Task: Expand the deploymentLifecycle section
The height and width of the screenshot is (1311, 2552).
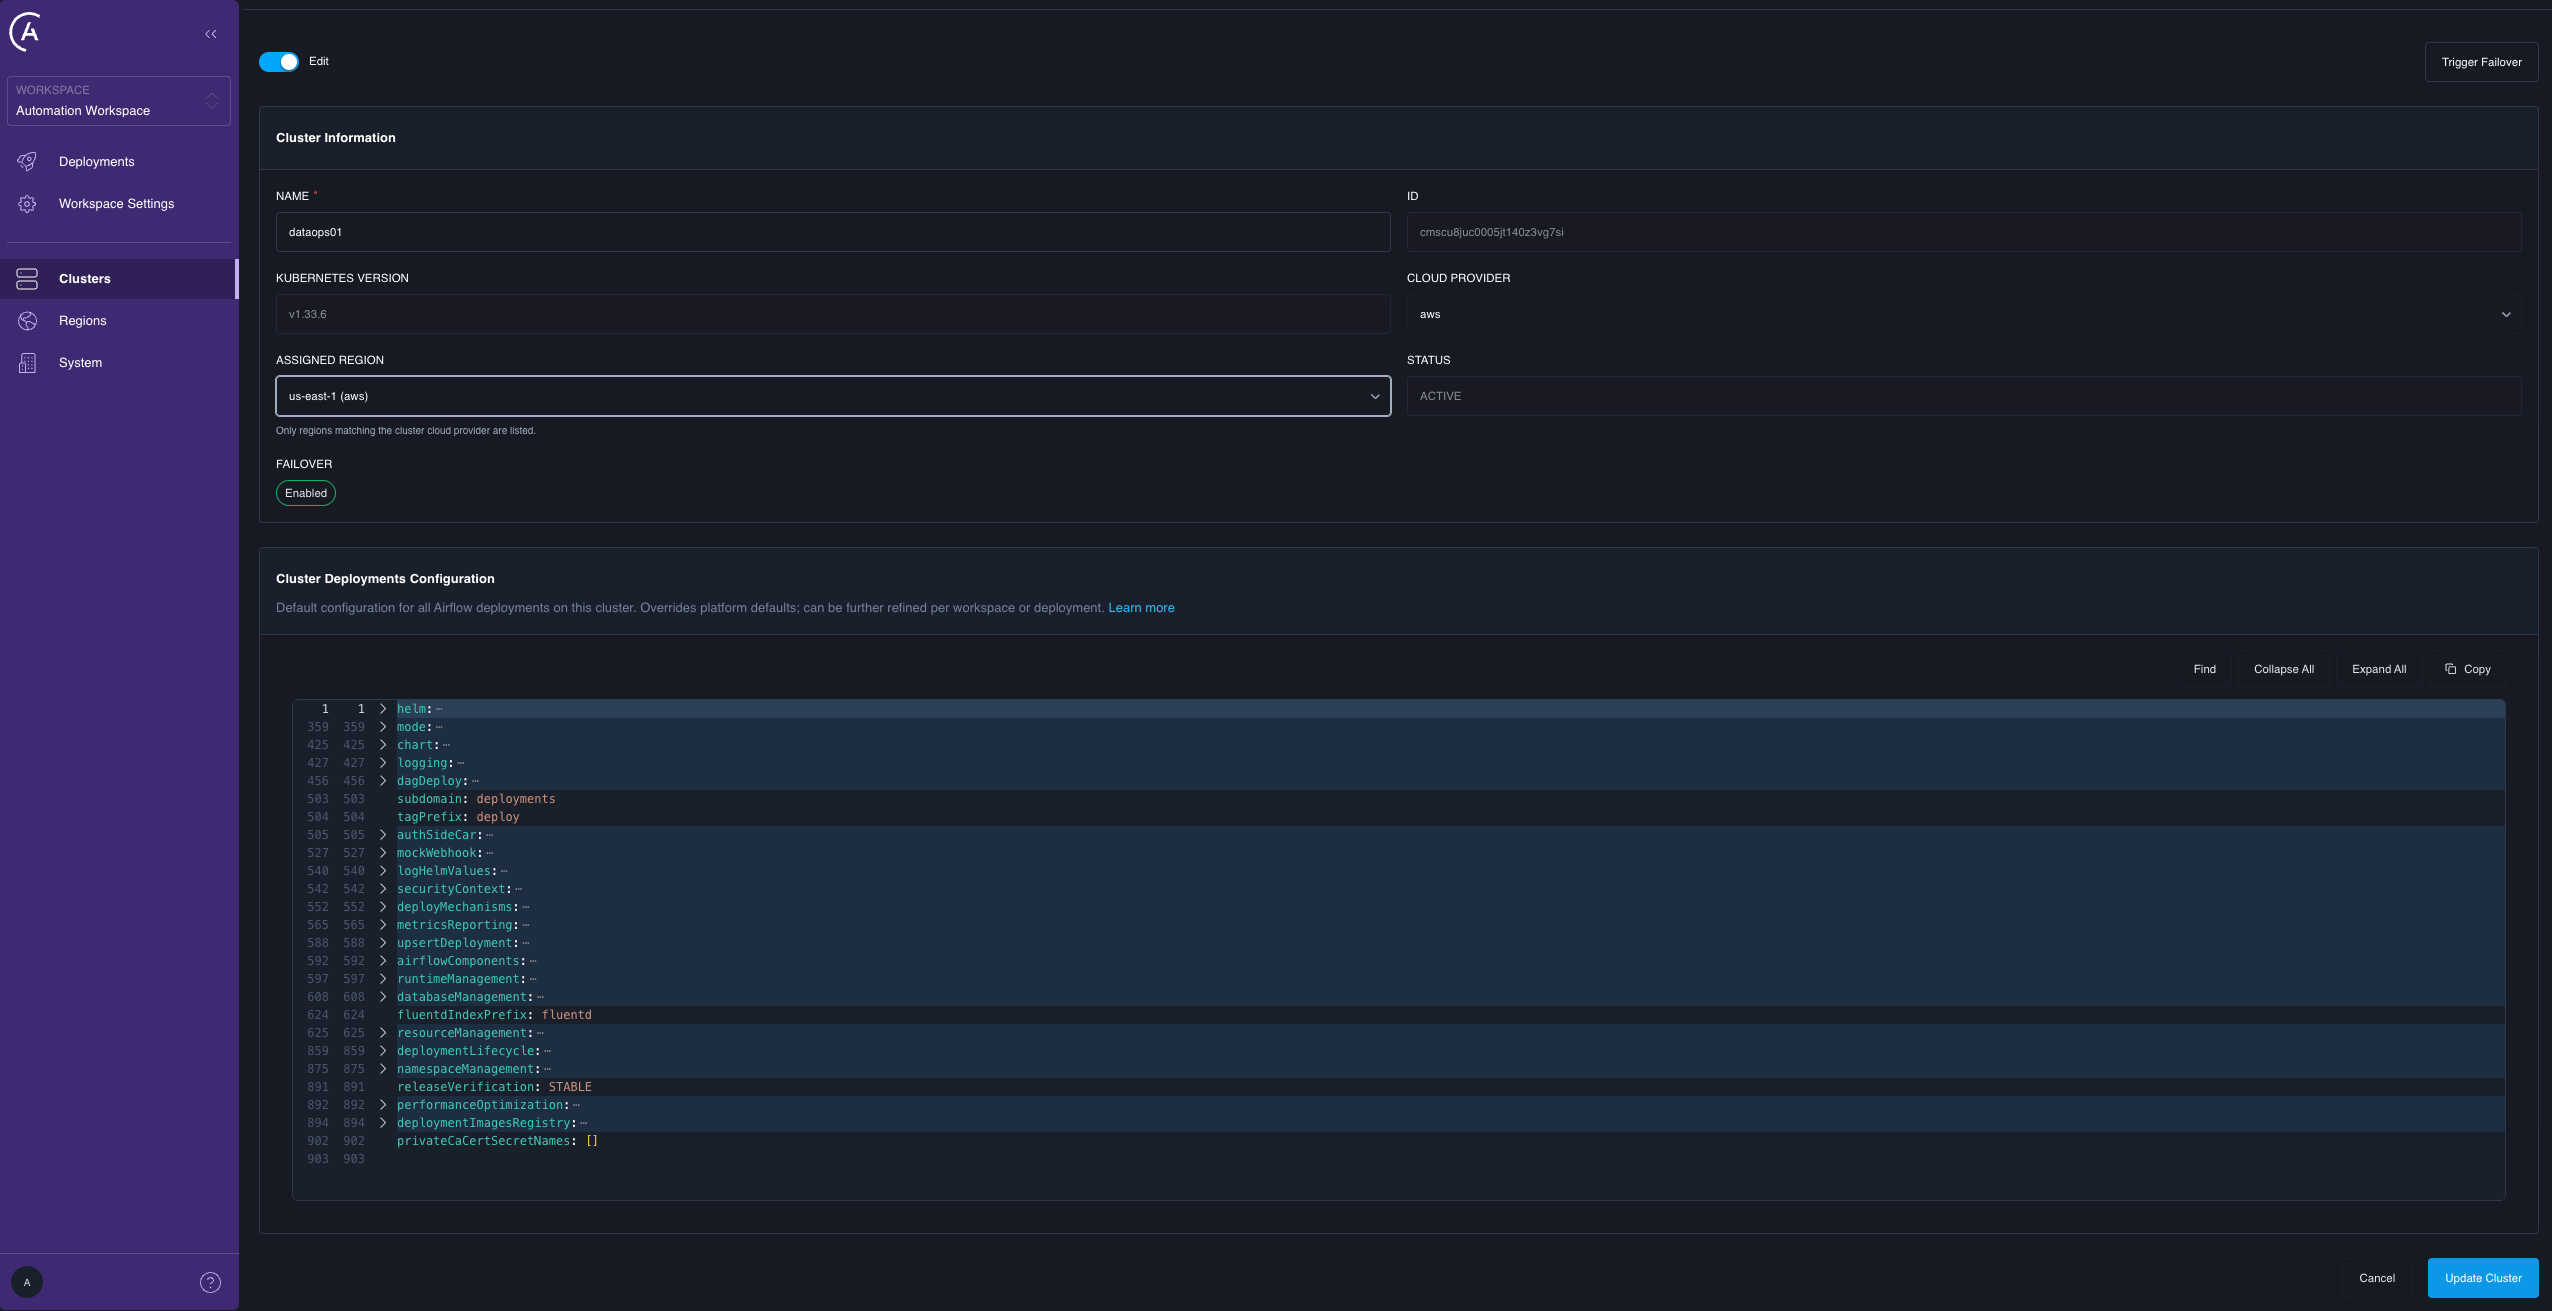Action: point(383,1051)
